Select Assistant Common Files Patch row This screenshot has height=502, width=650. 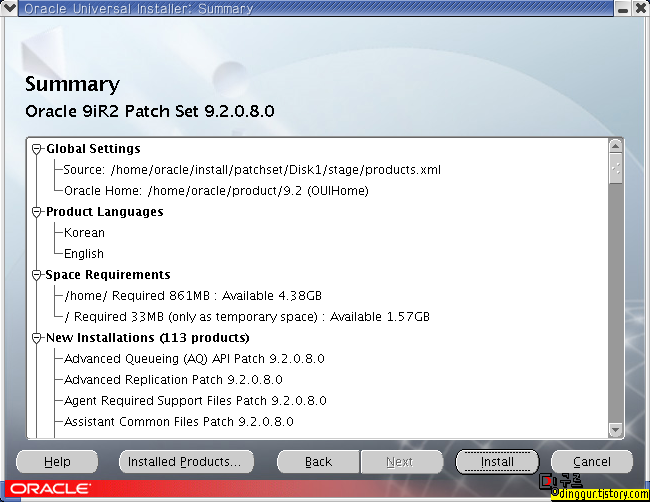(179, 422)
